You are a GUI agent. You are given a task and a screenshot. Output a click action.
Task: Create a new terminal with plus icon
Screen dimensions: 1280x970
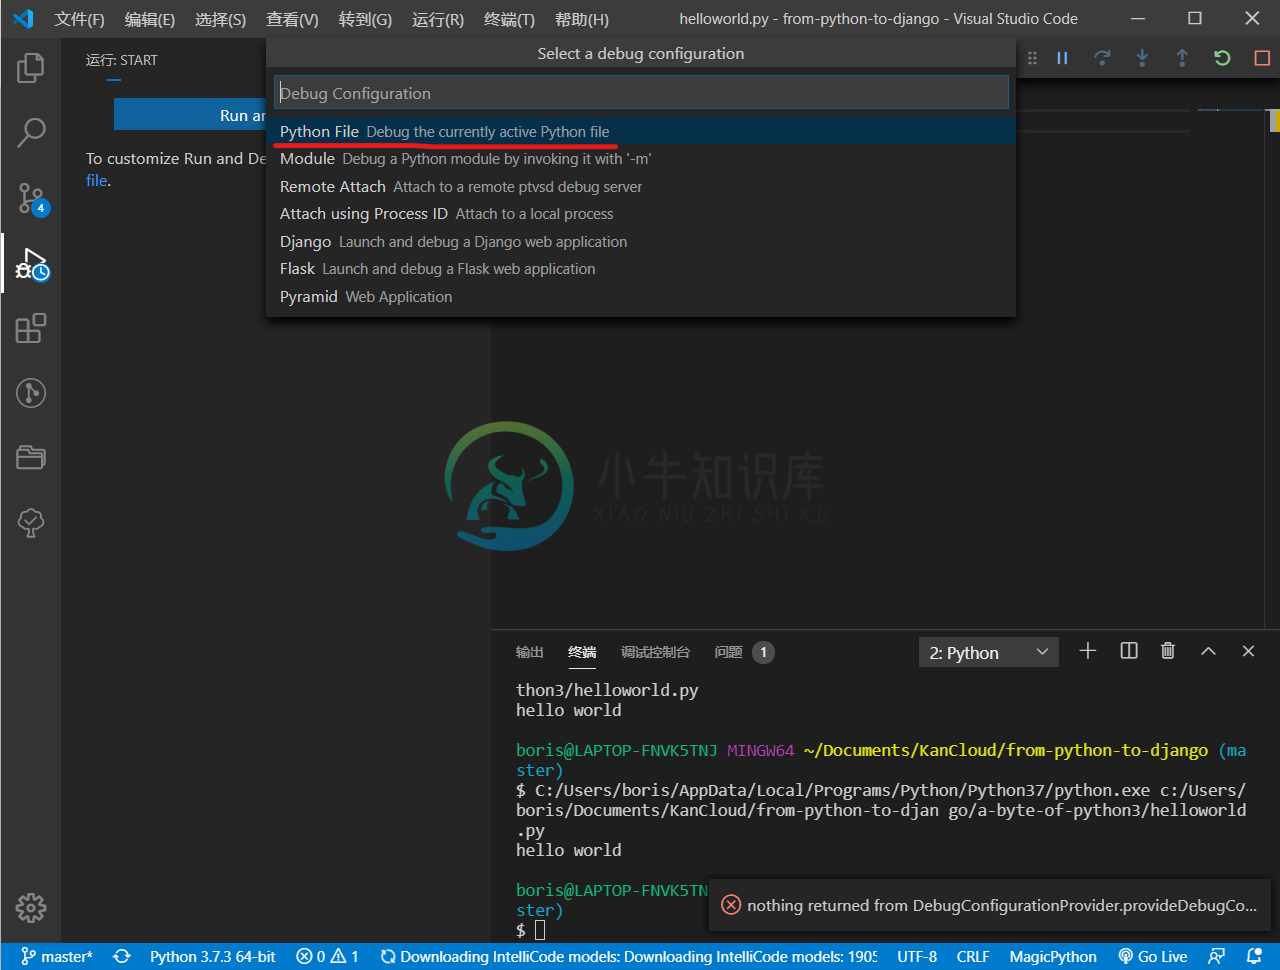coord(1088,651)
